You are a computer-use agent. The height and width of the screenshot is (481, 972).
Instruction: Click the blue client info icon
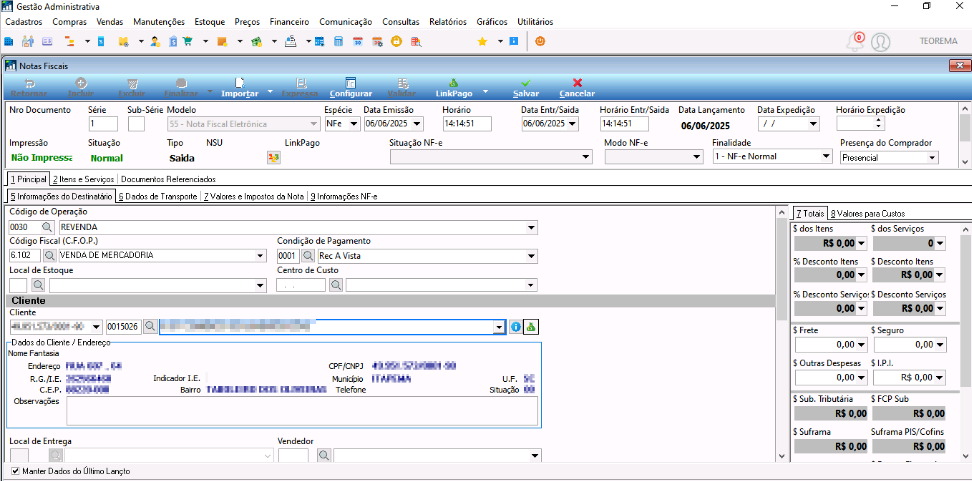516,327
